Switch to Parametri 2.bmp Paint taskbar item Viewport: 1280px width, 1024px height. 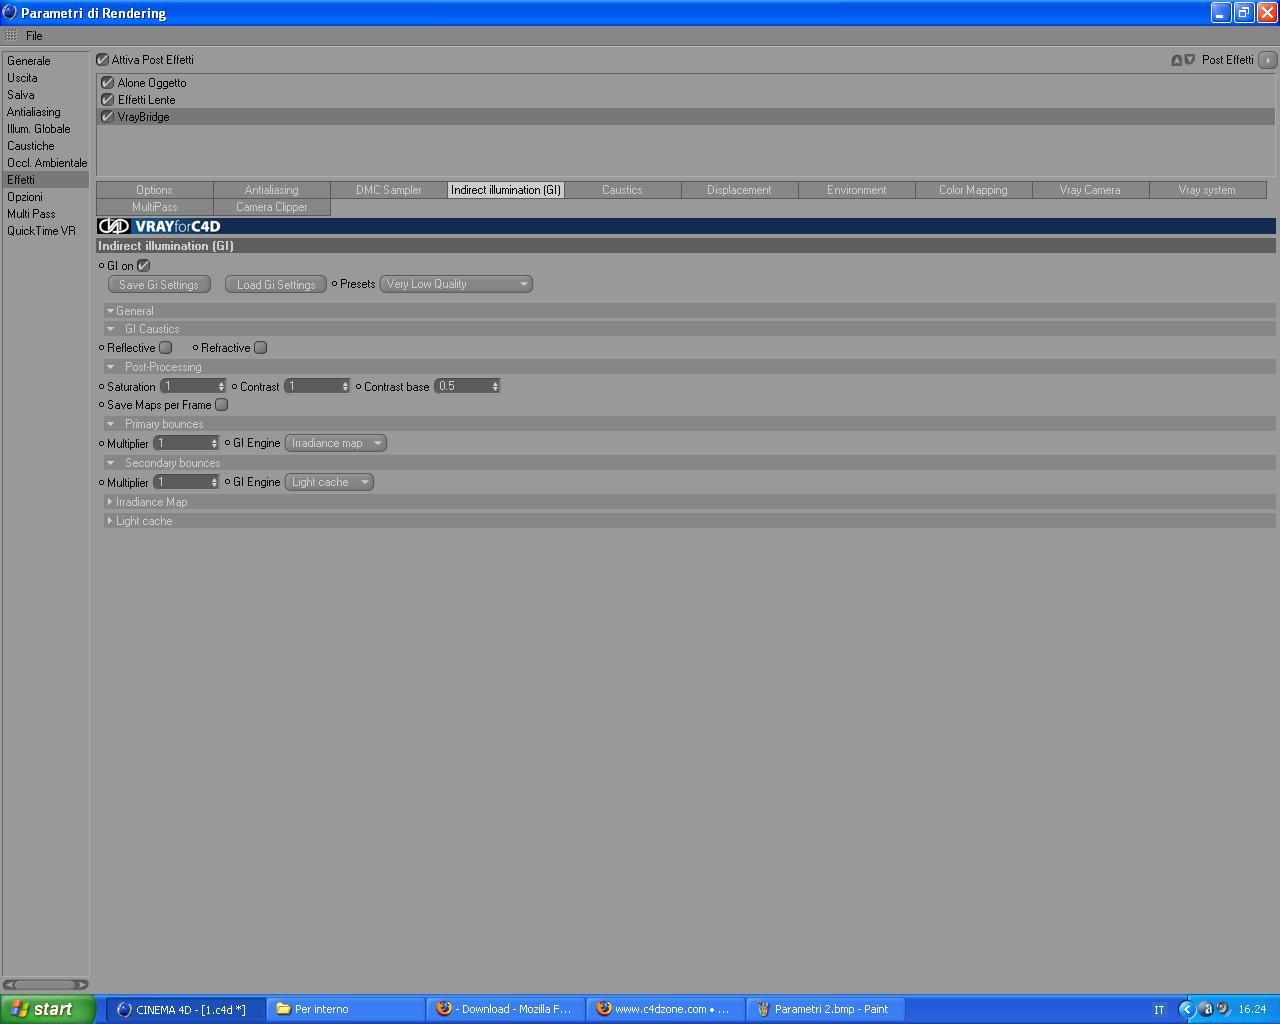825,1009
